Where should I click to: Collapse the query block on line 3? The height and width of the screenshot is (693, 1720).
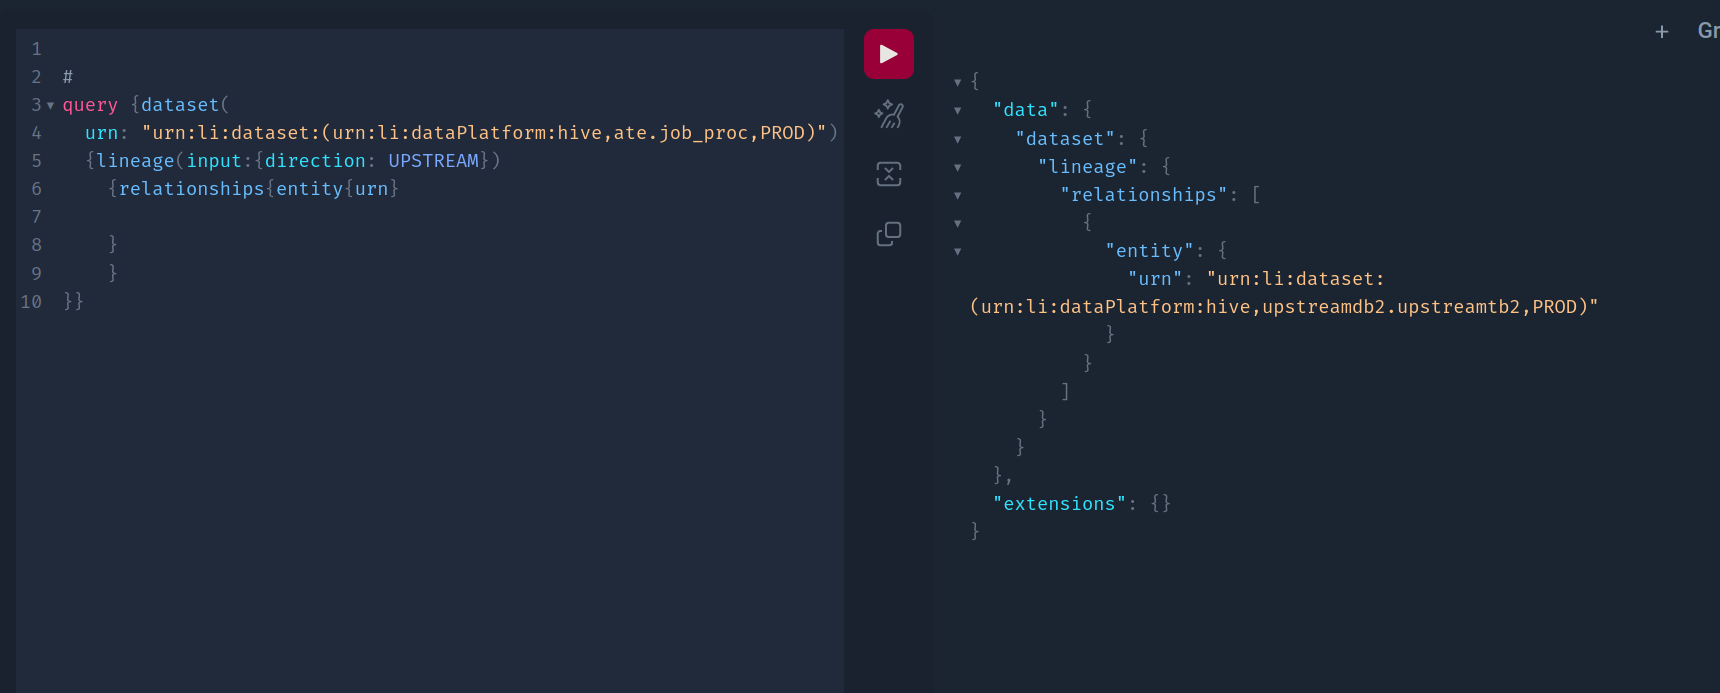click(50, 105)
